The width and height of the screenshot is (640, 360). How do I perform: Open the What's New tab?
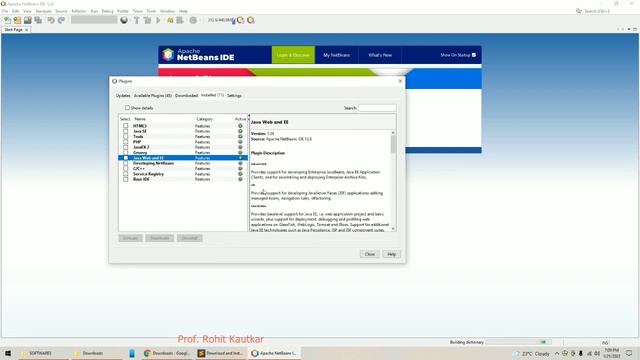(x=380, y=55)
